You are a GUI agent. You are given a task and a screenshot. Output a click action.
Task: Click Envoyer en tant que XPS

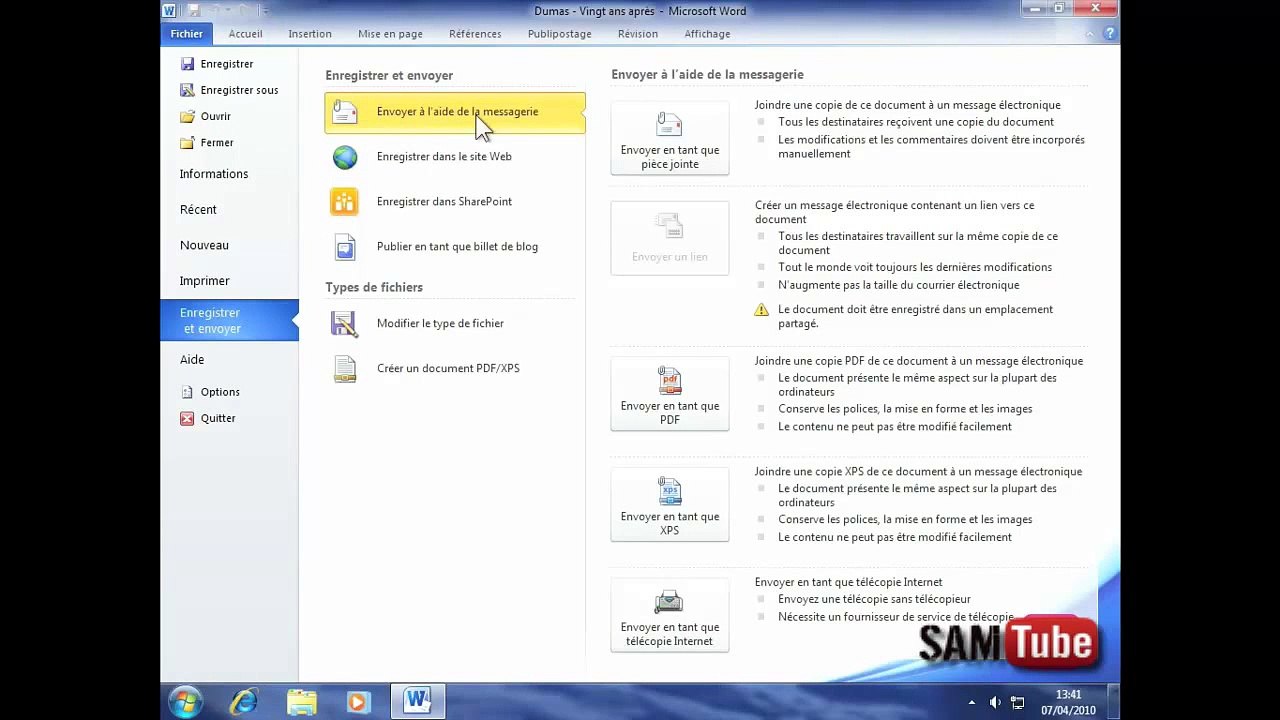670,505
